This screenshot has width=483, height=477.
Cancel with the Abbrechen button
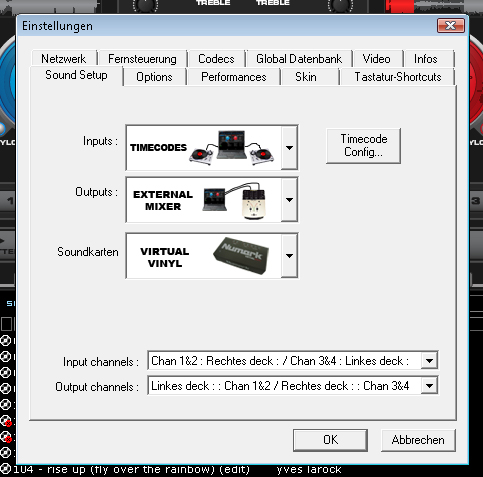click(418, 440)
